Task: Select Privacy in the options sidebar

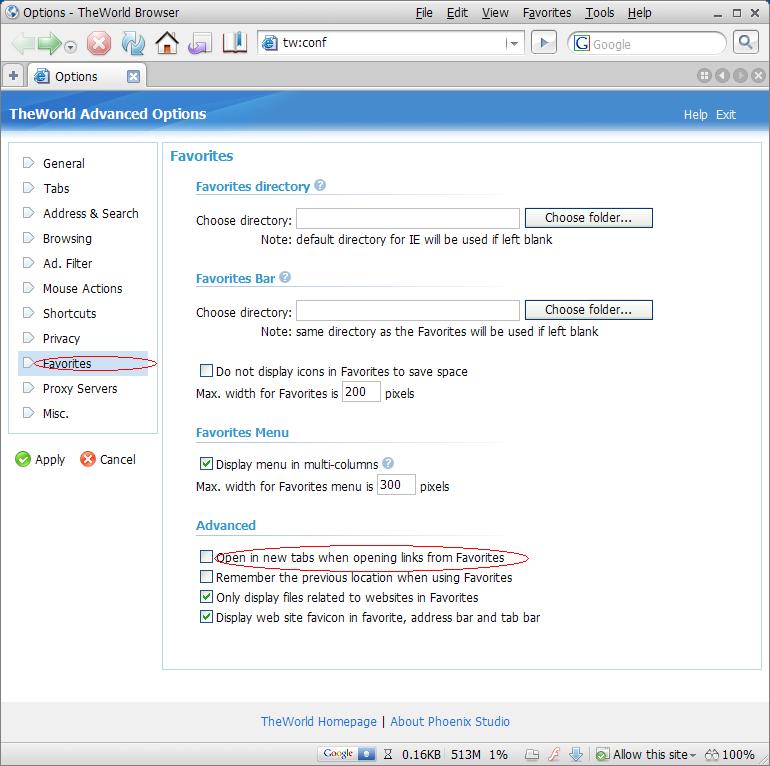Action: tap(61, 339)
